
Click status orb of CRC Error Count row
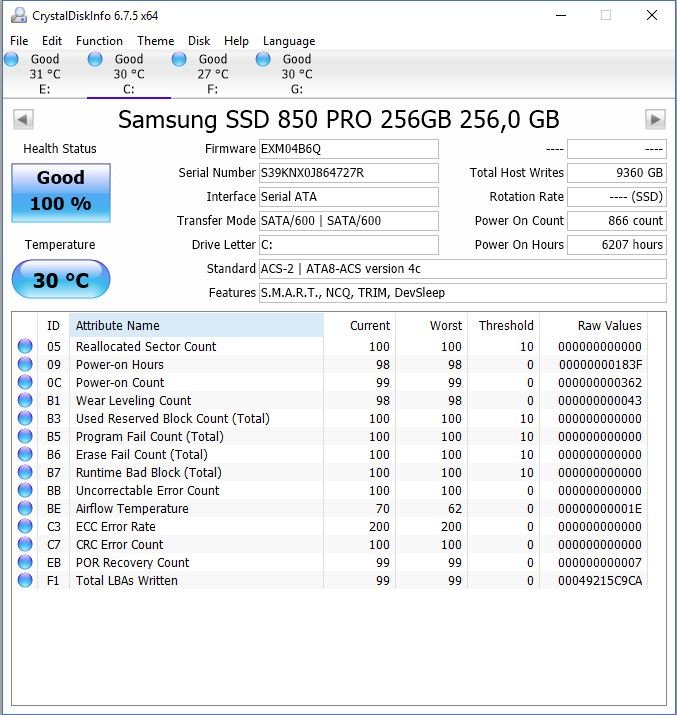[x=25, y=544]
